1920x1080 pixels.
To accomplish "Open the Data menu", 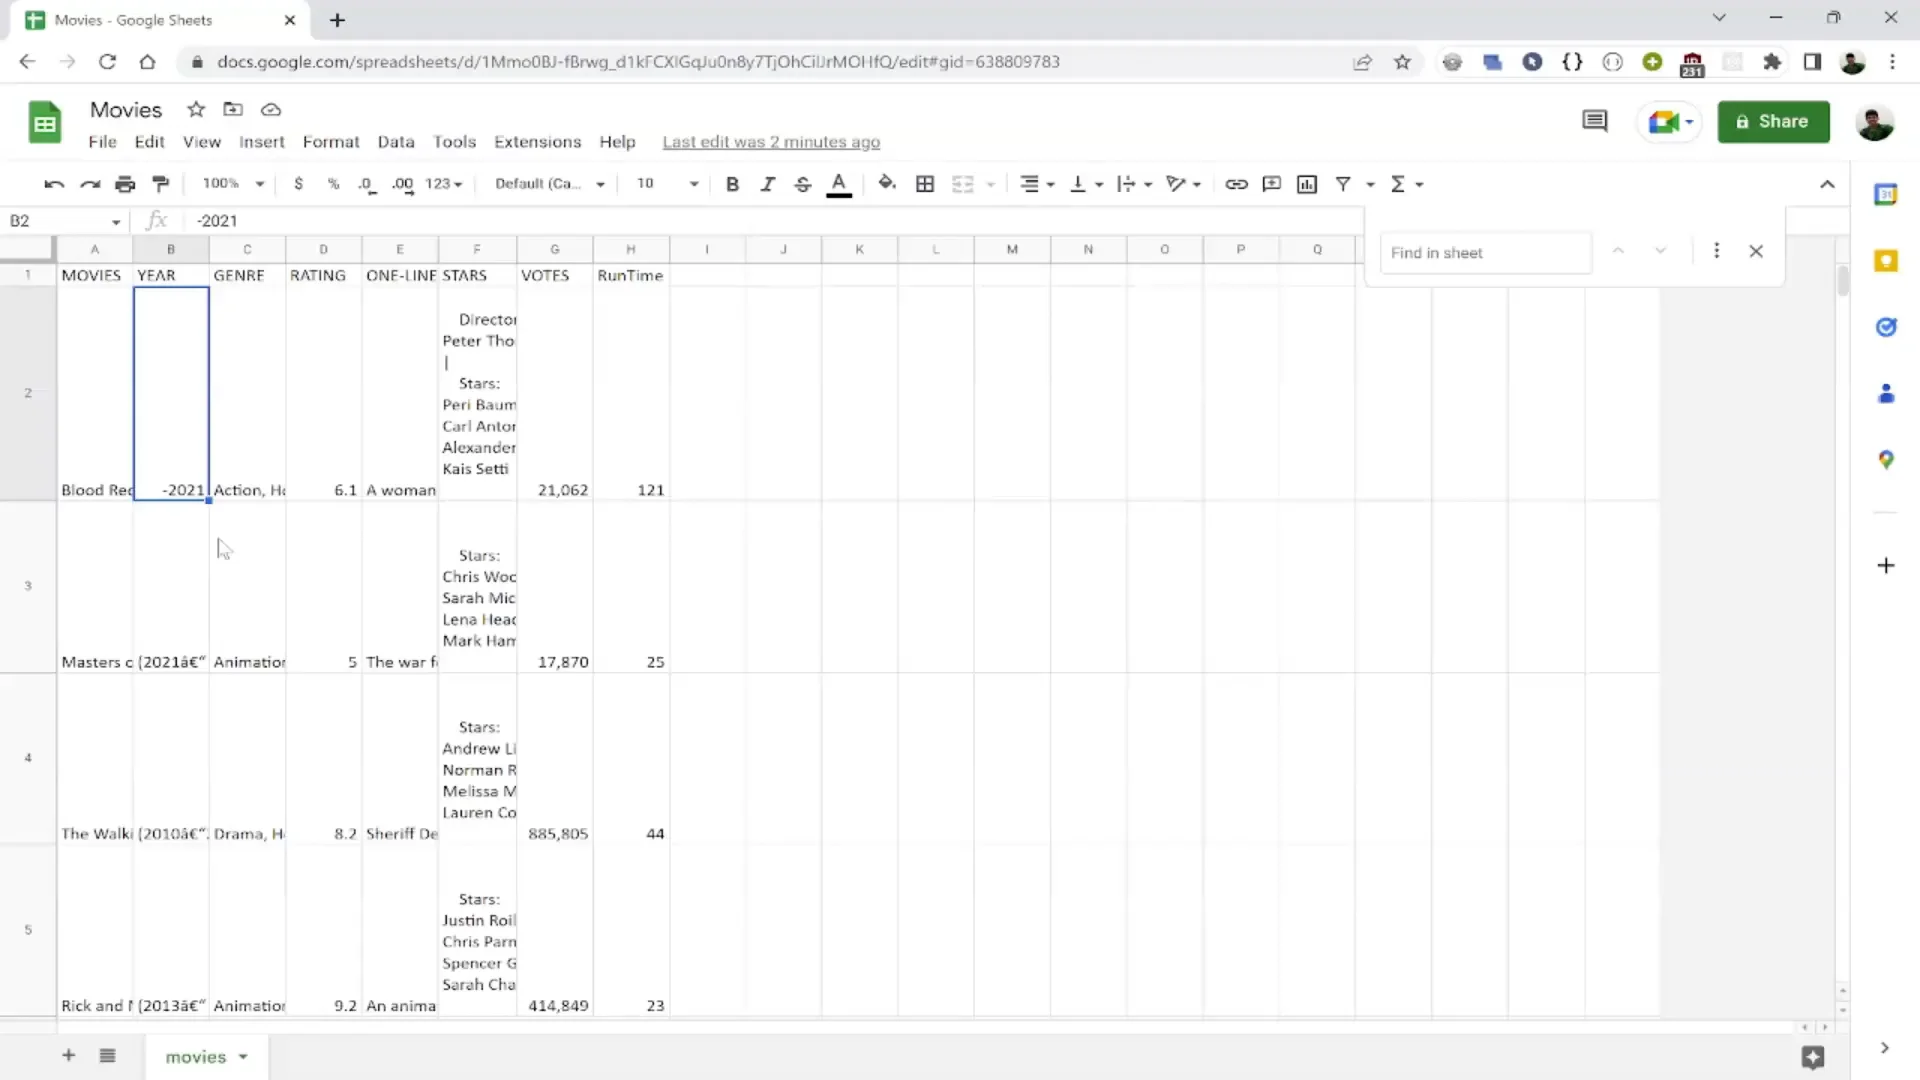I will pyautogui.click(x=396, y=142).
